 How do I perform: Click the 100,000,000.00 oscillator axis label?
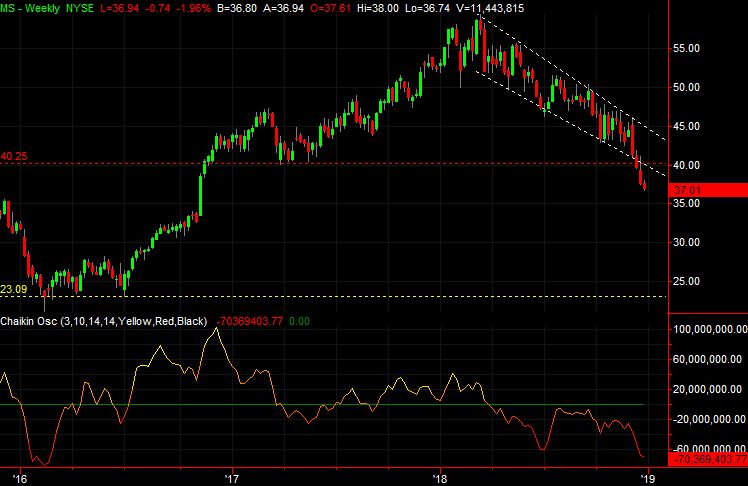click(x=710, y=329)
